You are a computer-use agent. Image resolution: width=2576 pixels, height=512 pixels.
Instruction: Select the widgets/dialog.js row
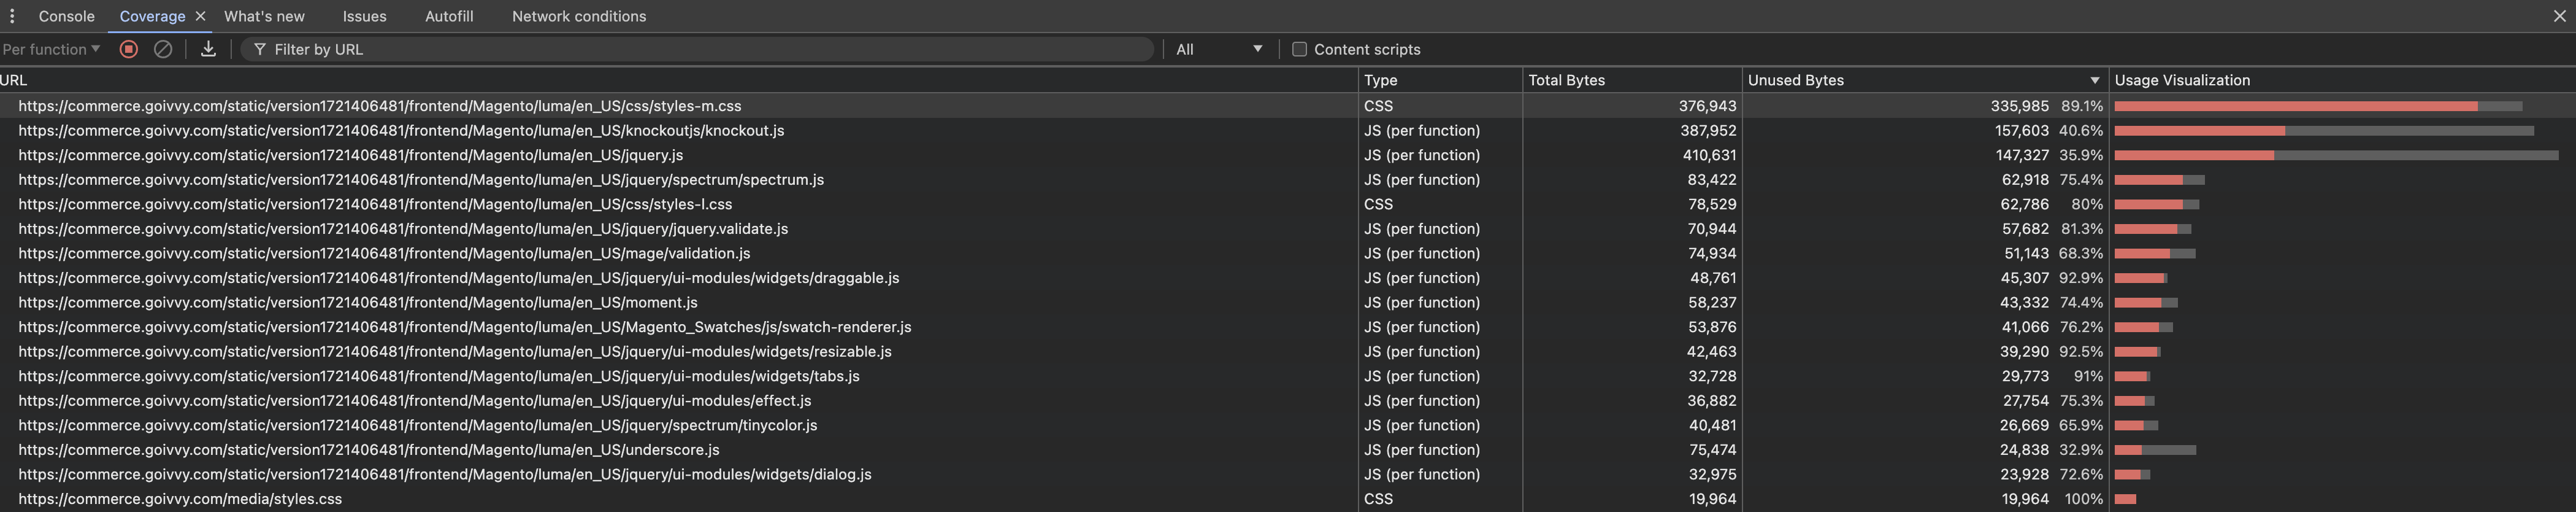coord(1288,474)
